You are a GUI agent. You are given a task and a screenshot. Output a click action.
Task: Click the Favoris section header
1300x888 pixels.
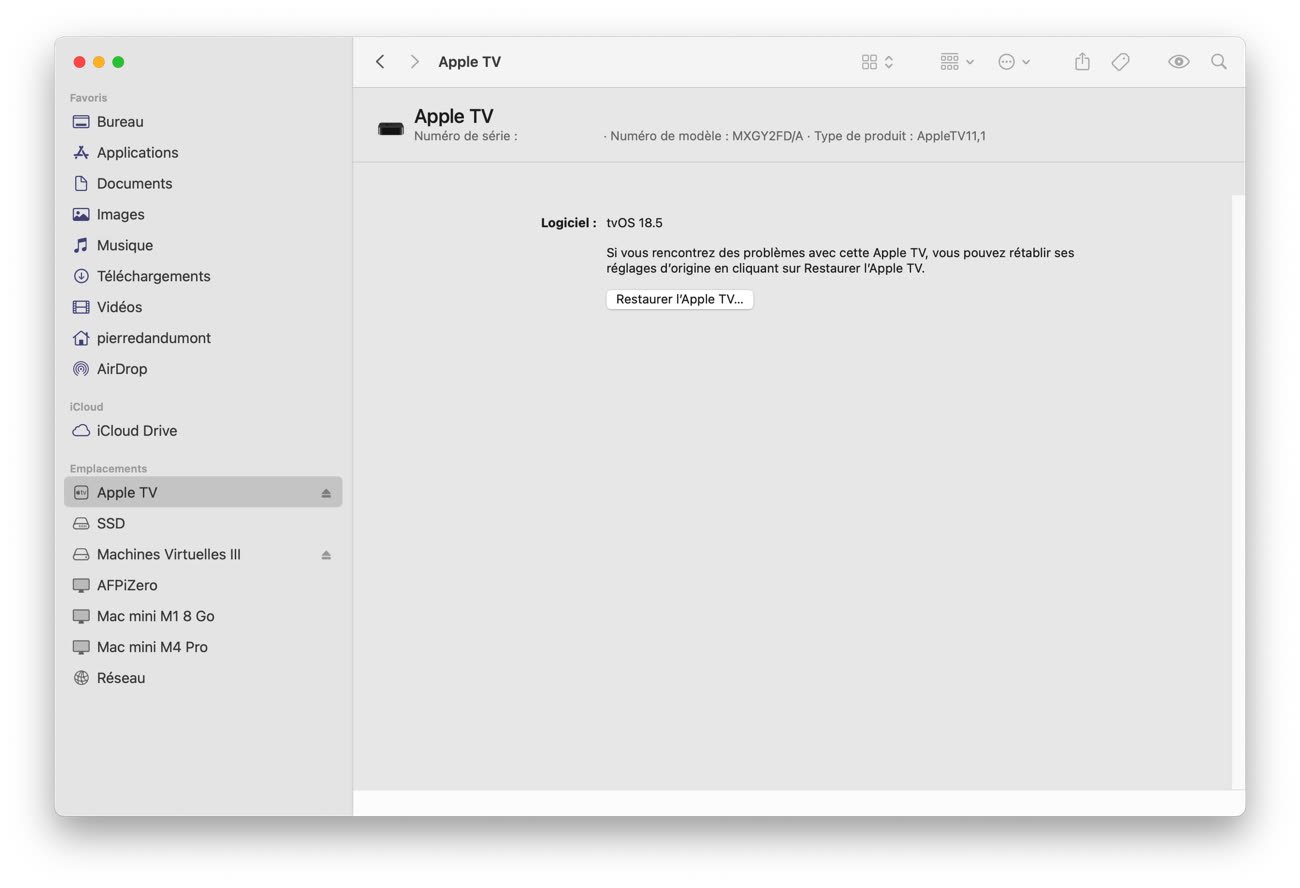[88, 98]
